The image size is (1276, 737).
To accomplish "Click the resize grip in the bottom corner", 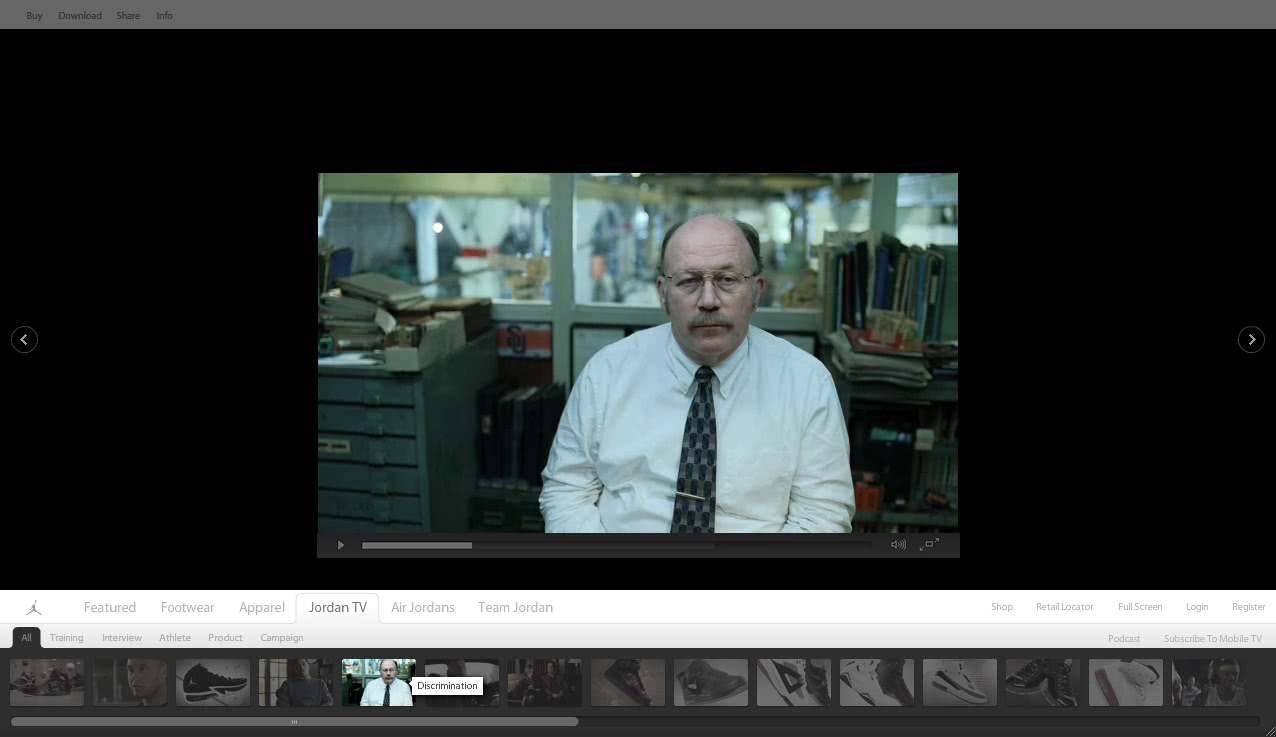I will coord(1269,731).
